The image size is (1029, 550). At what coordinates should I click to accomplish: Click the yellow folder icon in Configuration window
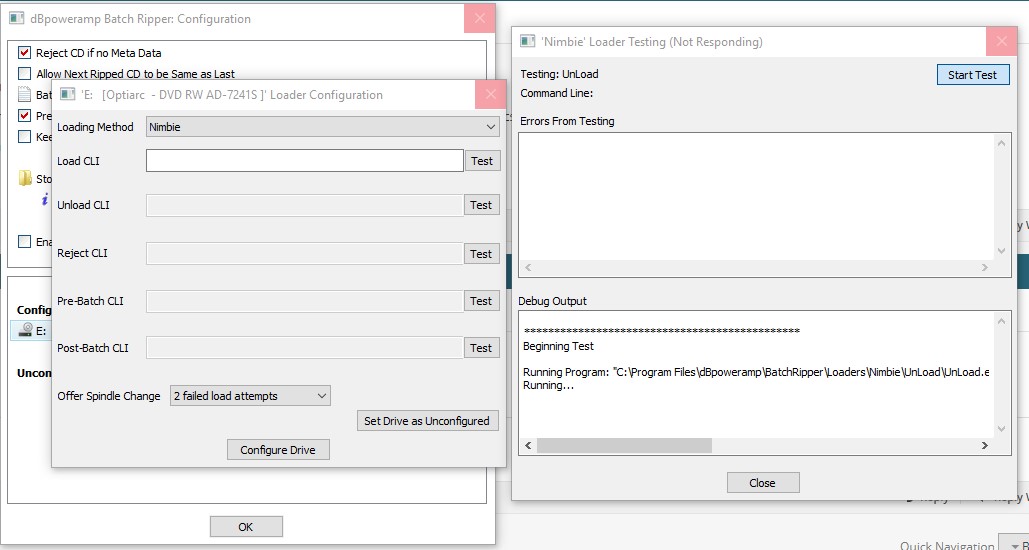[x=25, y=179]
